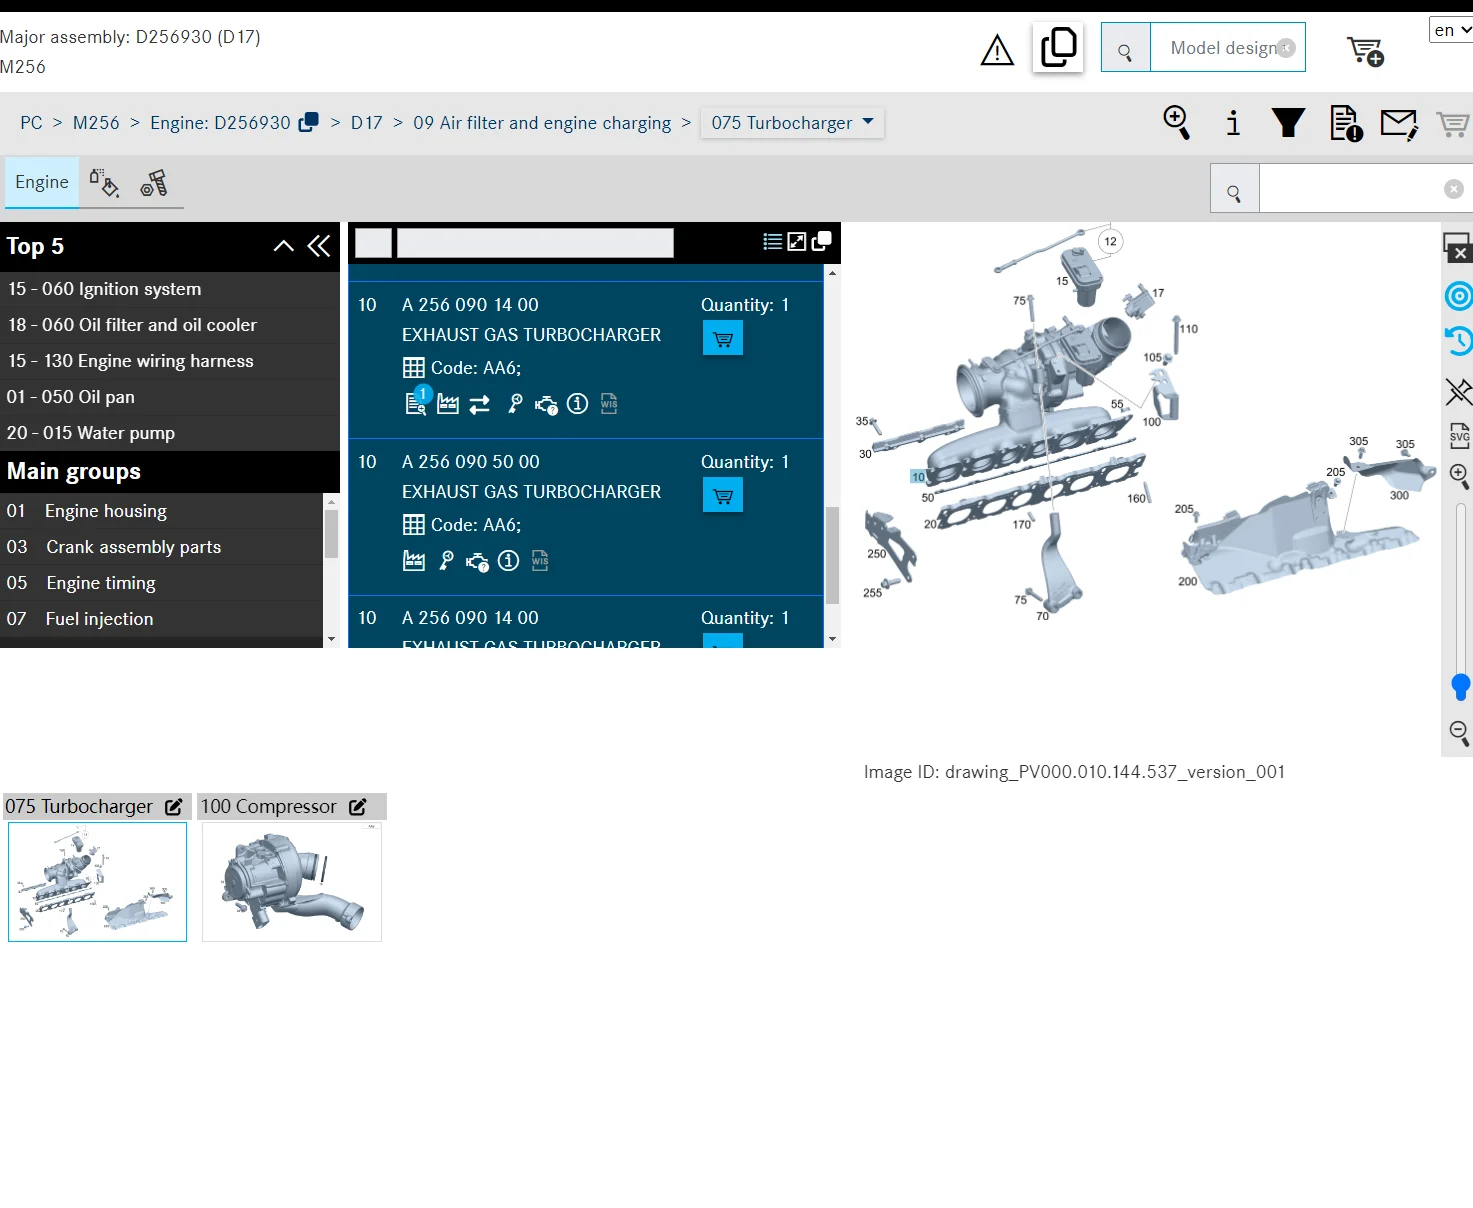Open the language dropdown showing 'en'
Screen dimensions: 1473x1208
coord(1452,30)
